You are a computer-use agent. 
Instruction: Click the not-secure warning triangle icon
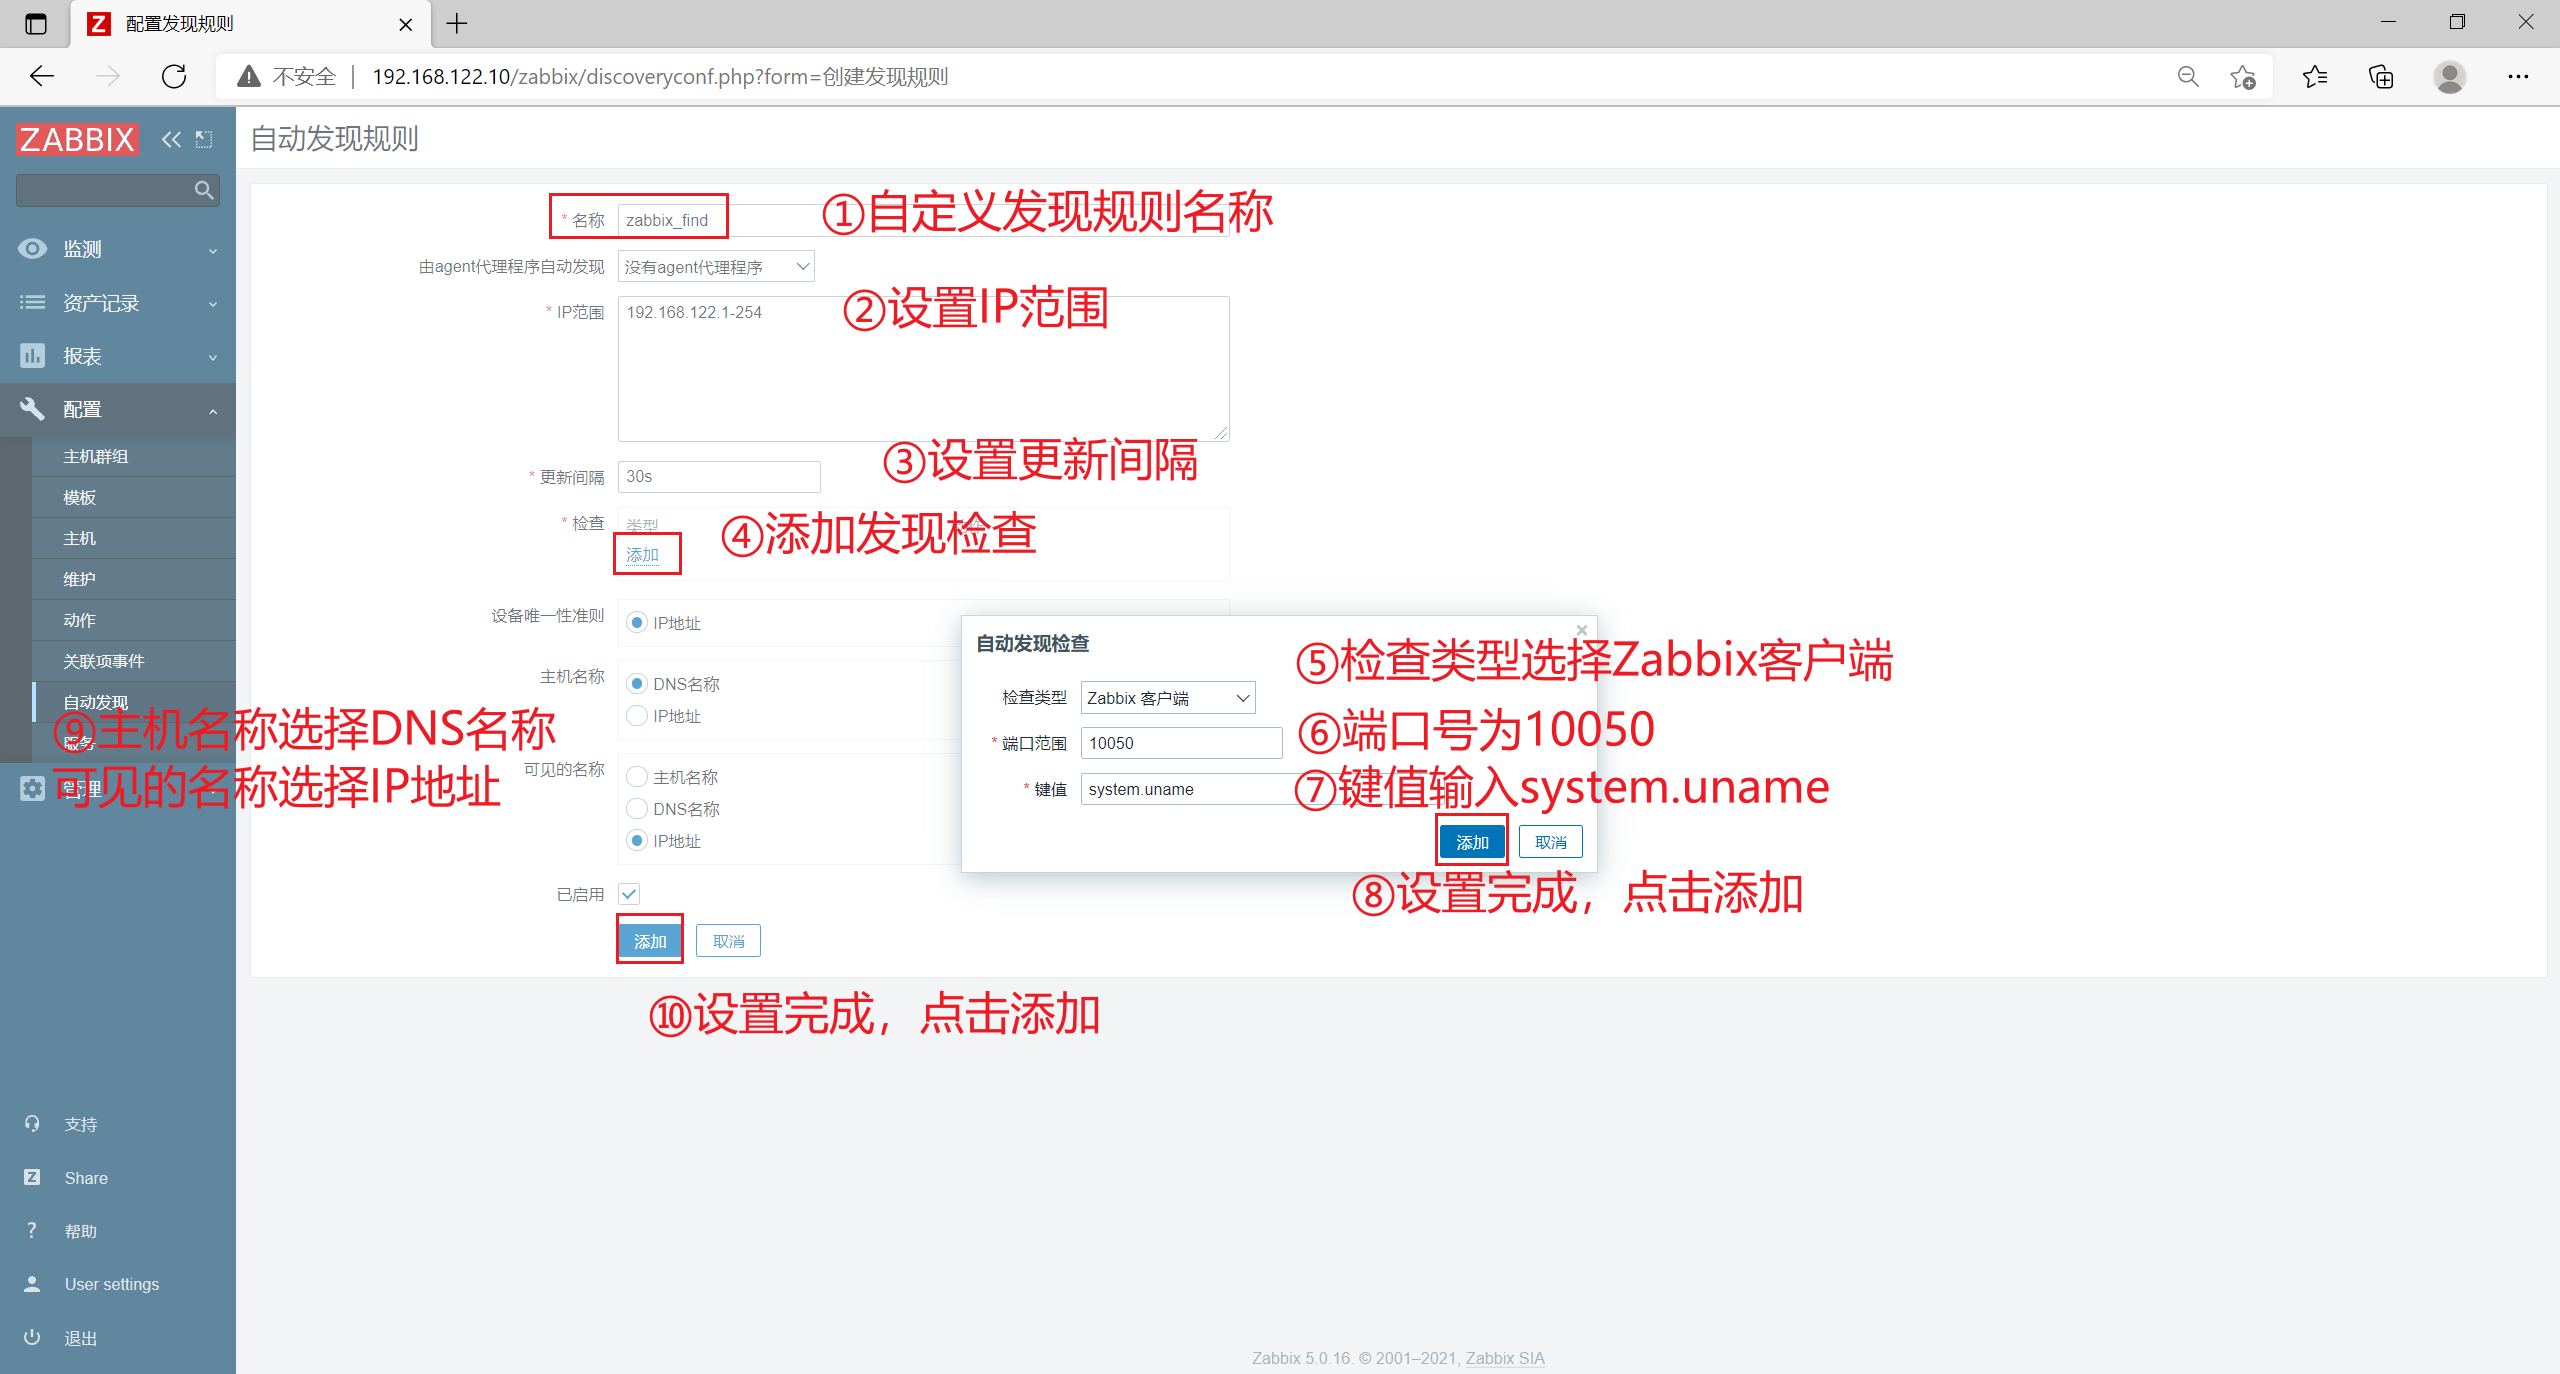point(249,76)
